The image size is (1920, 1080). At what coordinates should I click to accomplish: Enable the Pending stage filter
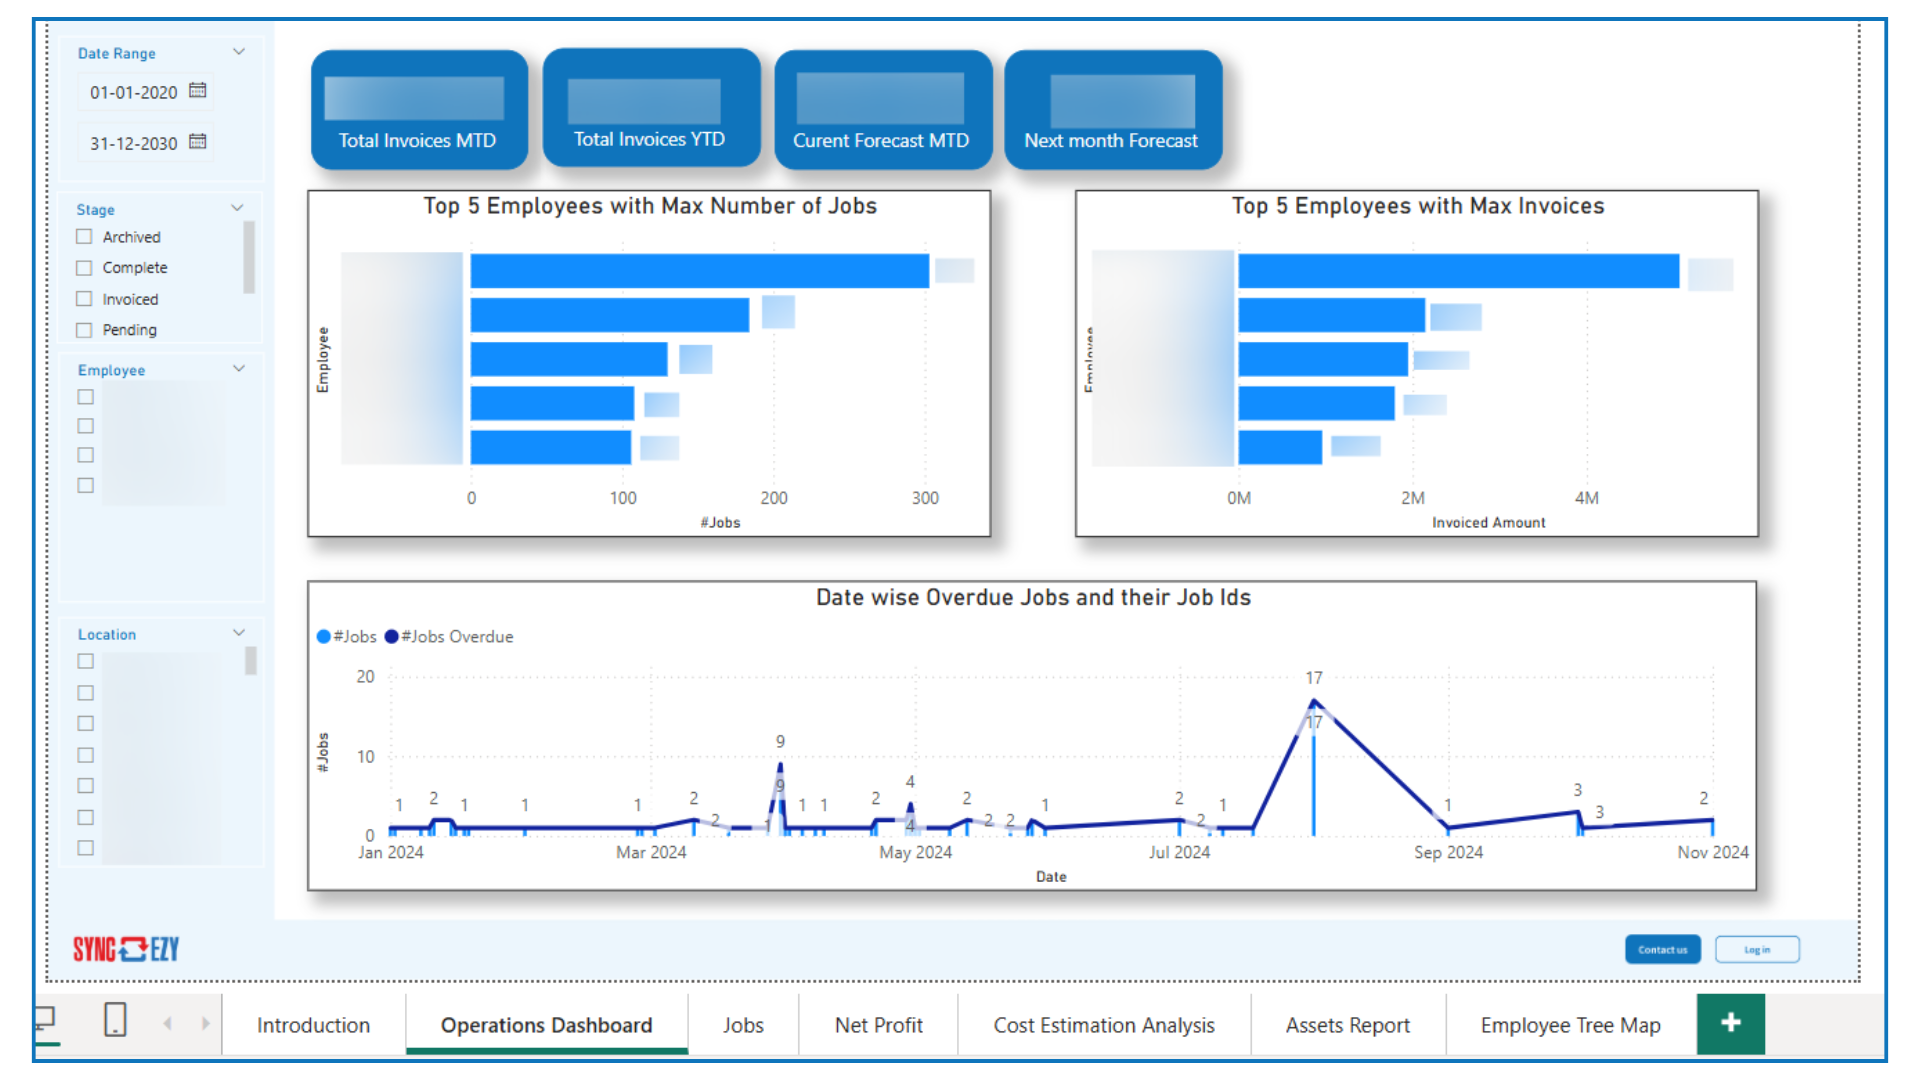click(85, 330)
